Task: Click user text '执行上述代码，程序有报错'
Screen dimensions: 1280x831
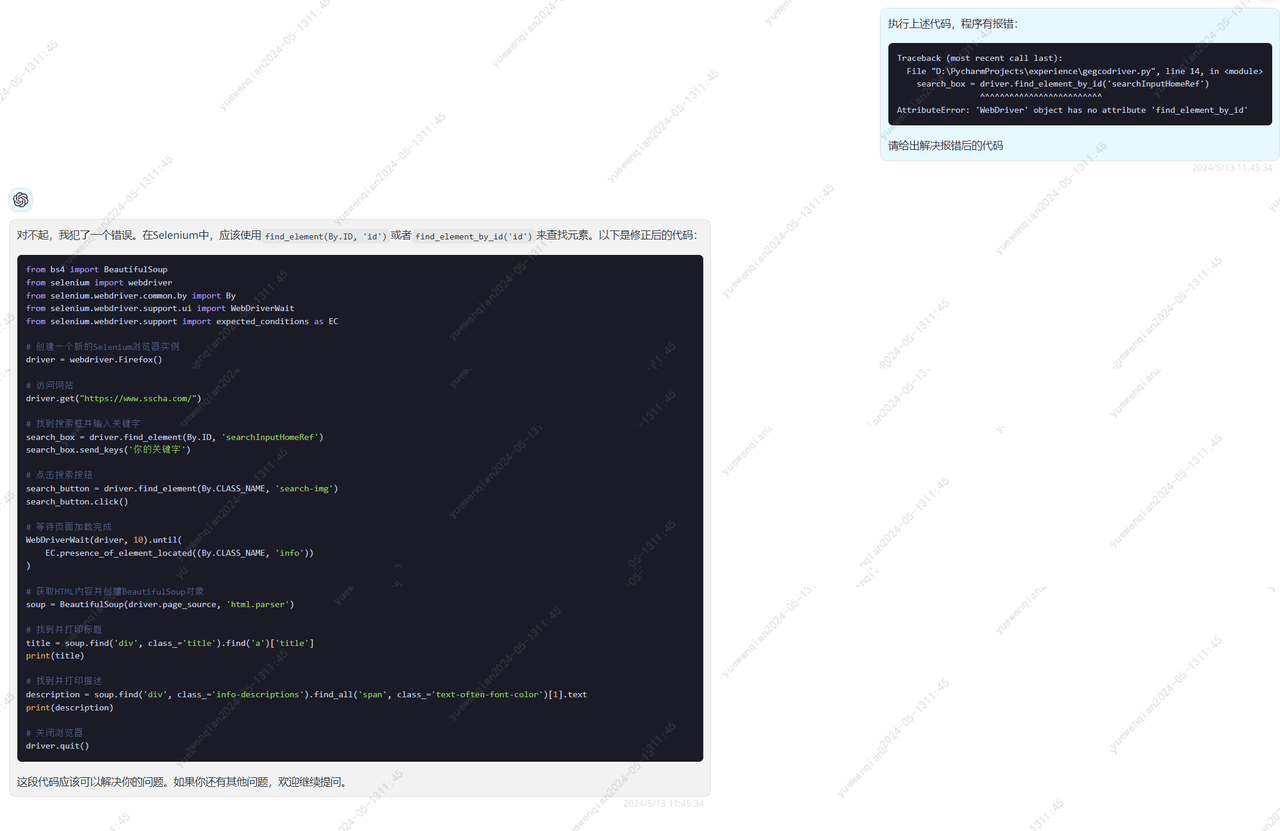Action: point(953,24)
